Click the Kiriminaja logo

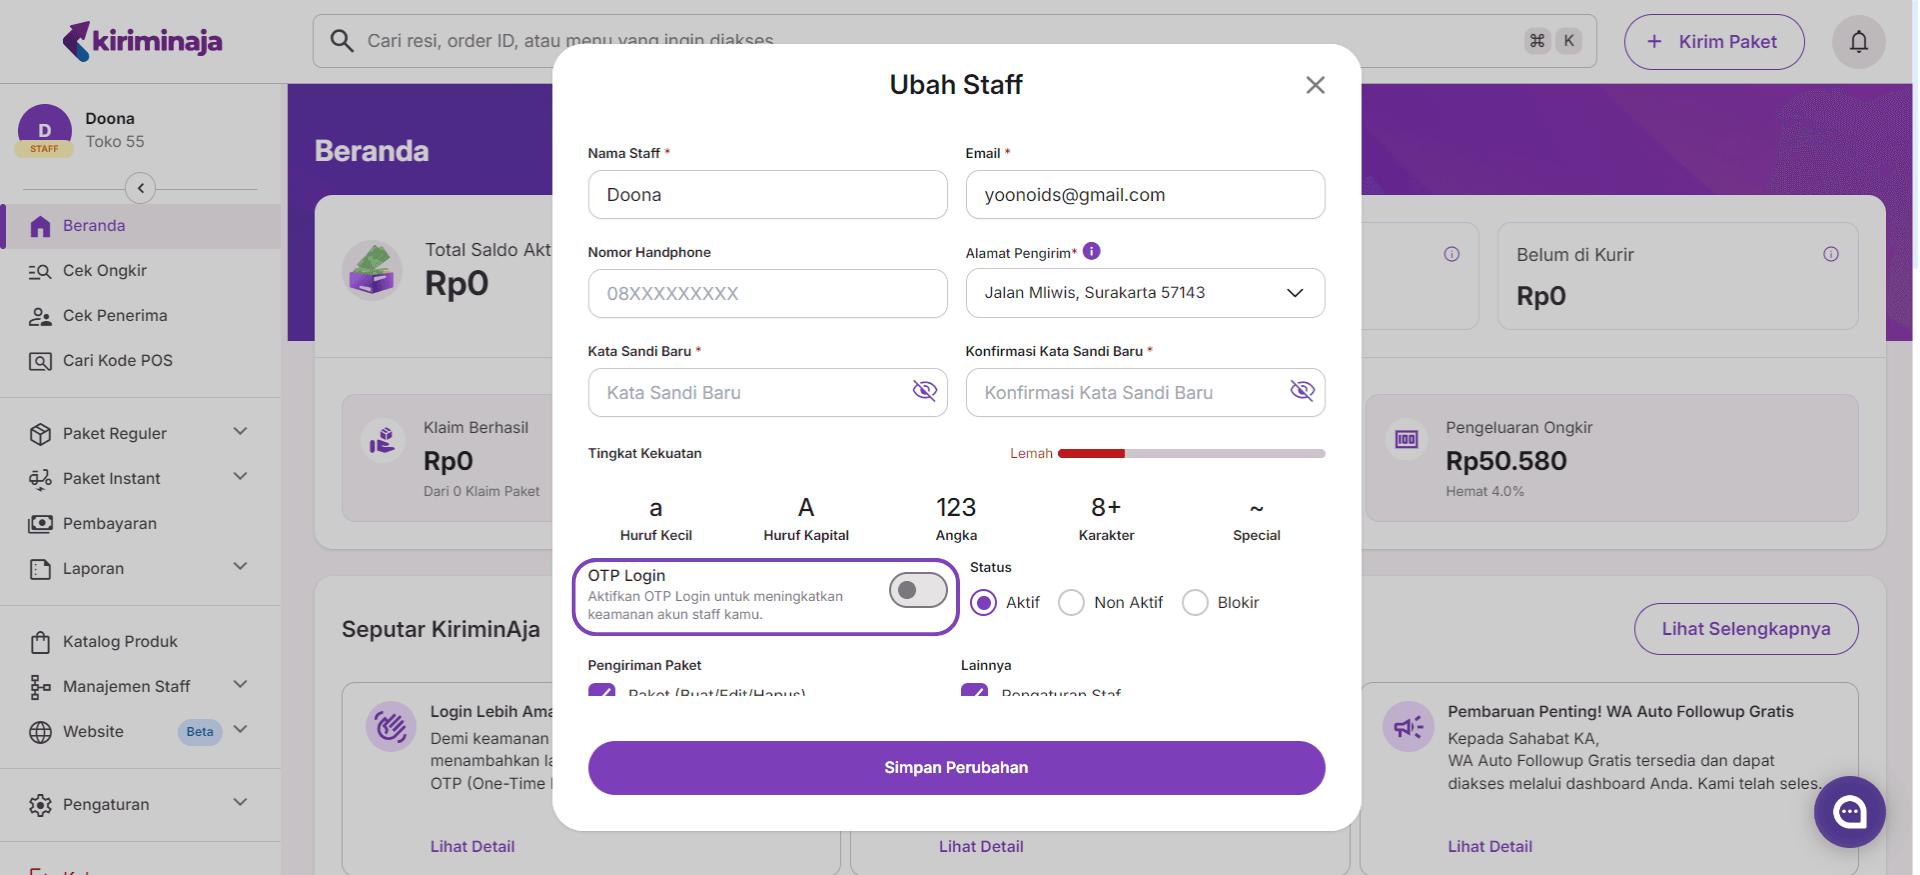[x=142, y=41]
